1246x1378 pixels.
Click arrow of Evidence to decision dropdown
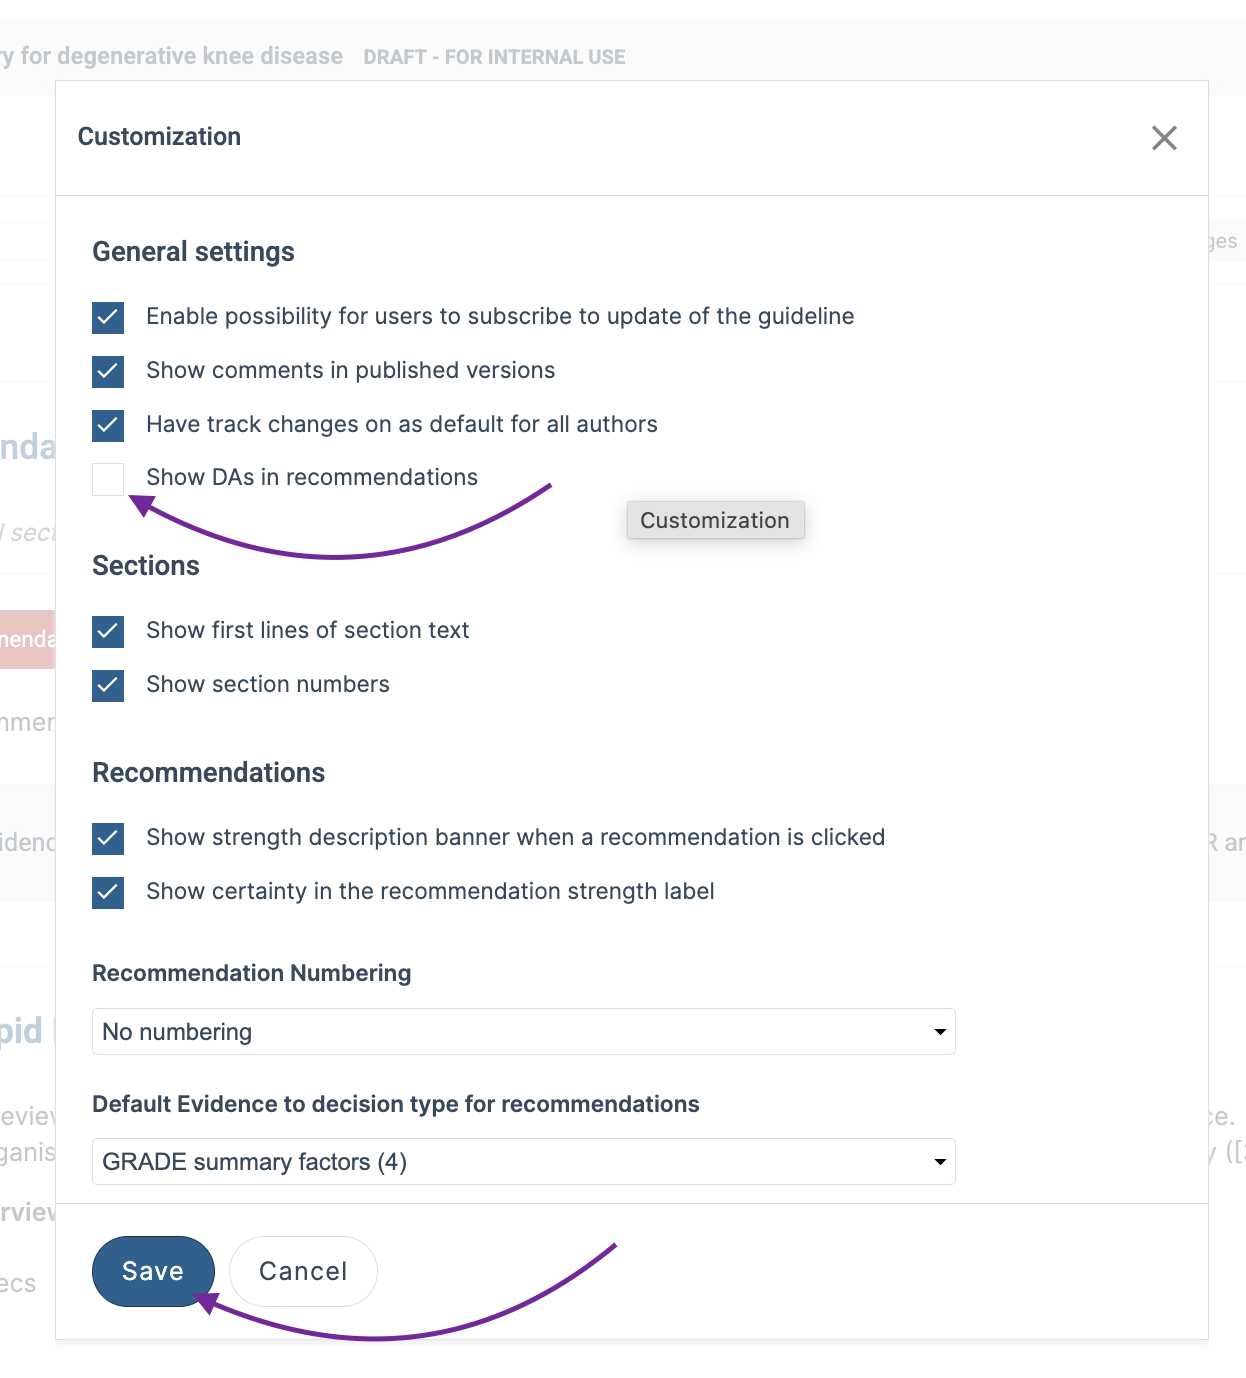pyautogui.click(x=940, y=1162)
